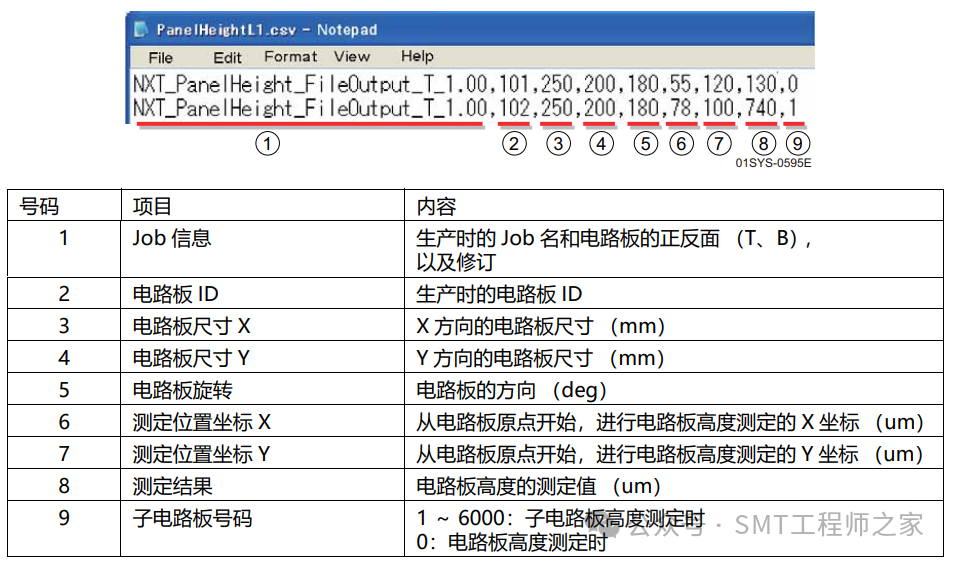The image size is (954, 563).
Task: Click the figure code 01SYS-0595E
Action: pyautogui.click(x=773, y=163)
